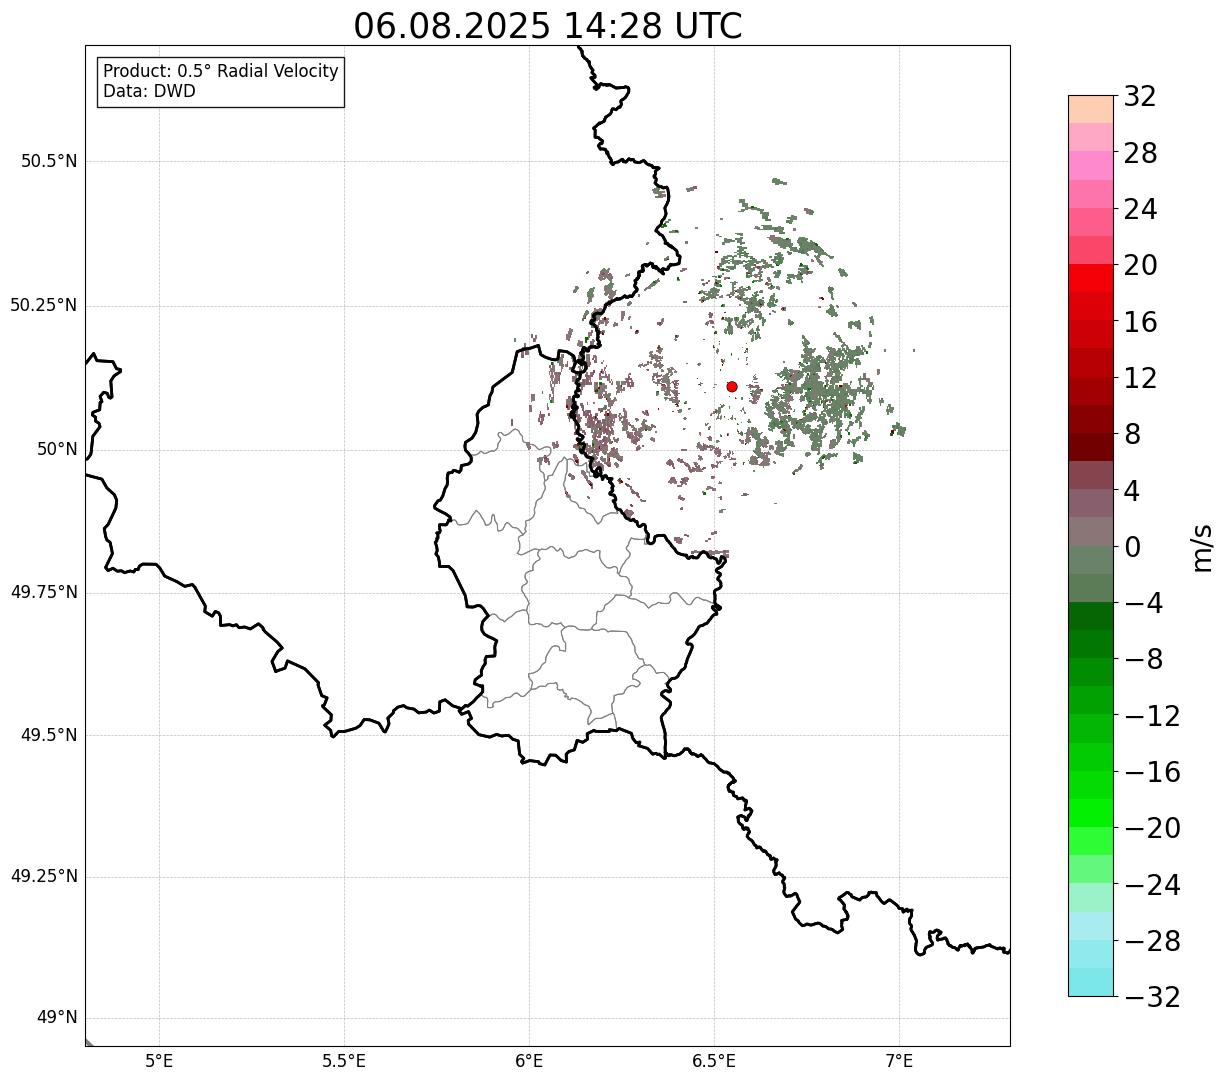Click colorbar tick label −20
1225x1081 pixels.
point(1152,829)
